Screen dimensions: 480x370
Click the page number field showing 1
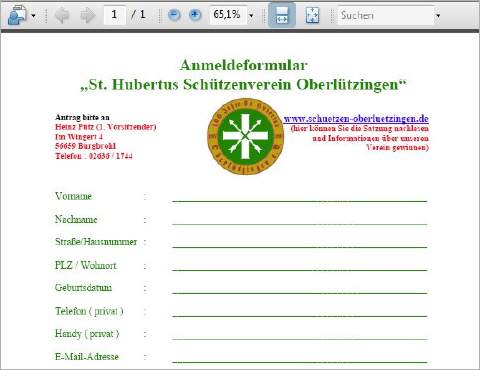pos(115,15)
